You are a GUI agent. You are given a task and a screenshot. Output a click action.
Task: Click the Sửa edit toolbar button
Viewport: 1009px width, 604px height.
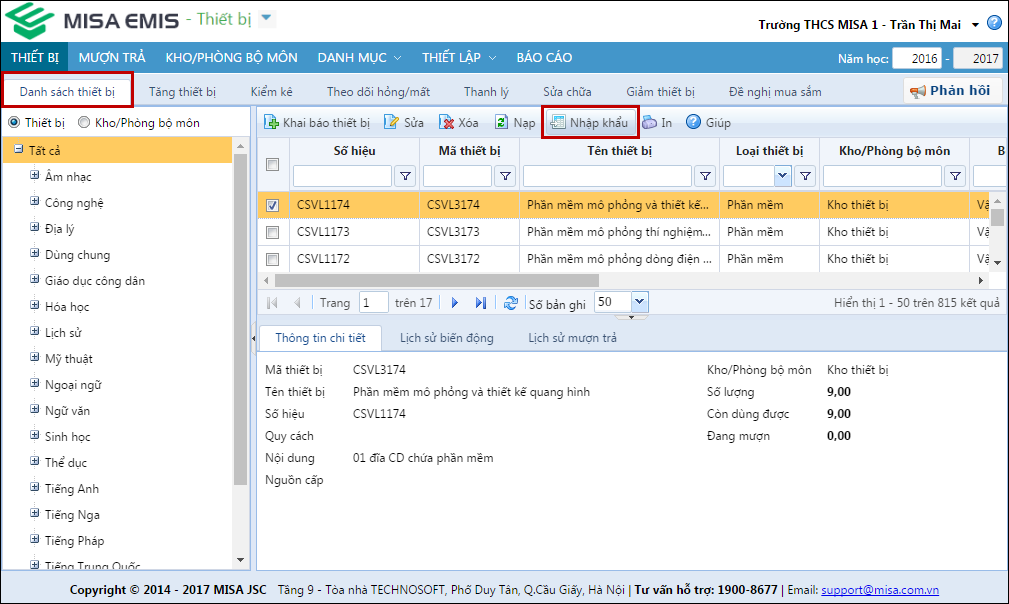pos(403,122)
